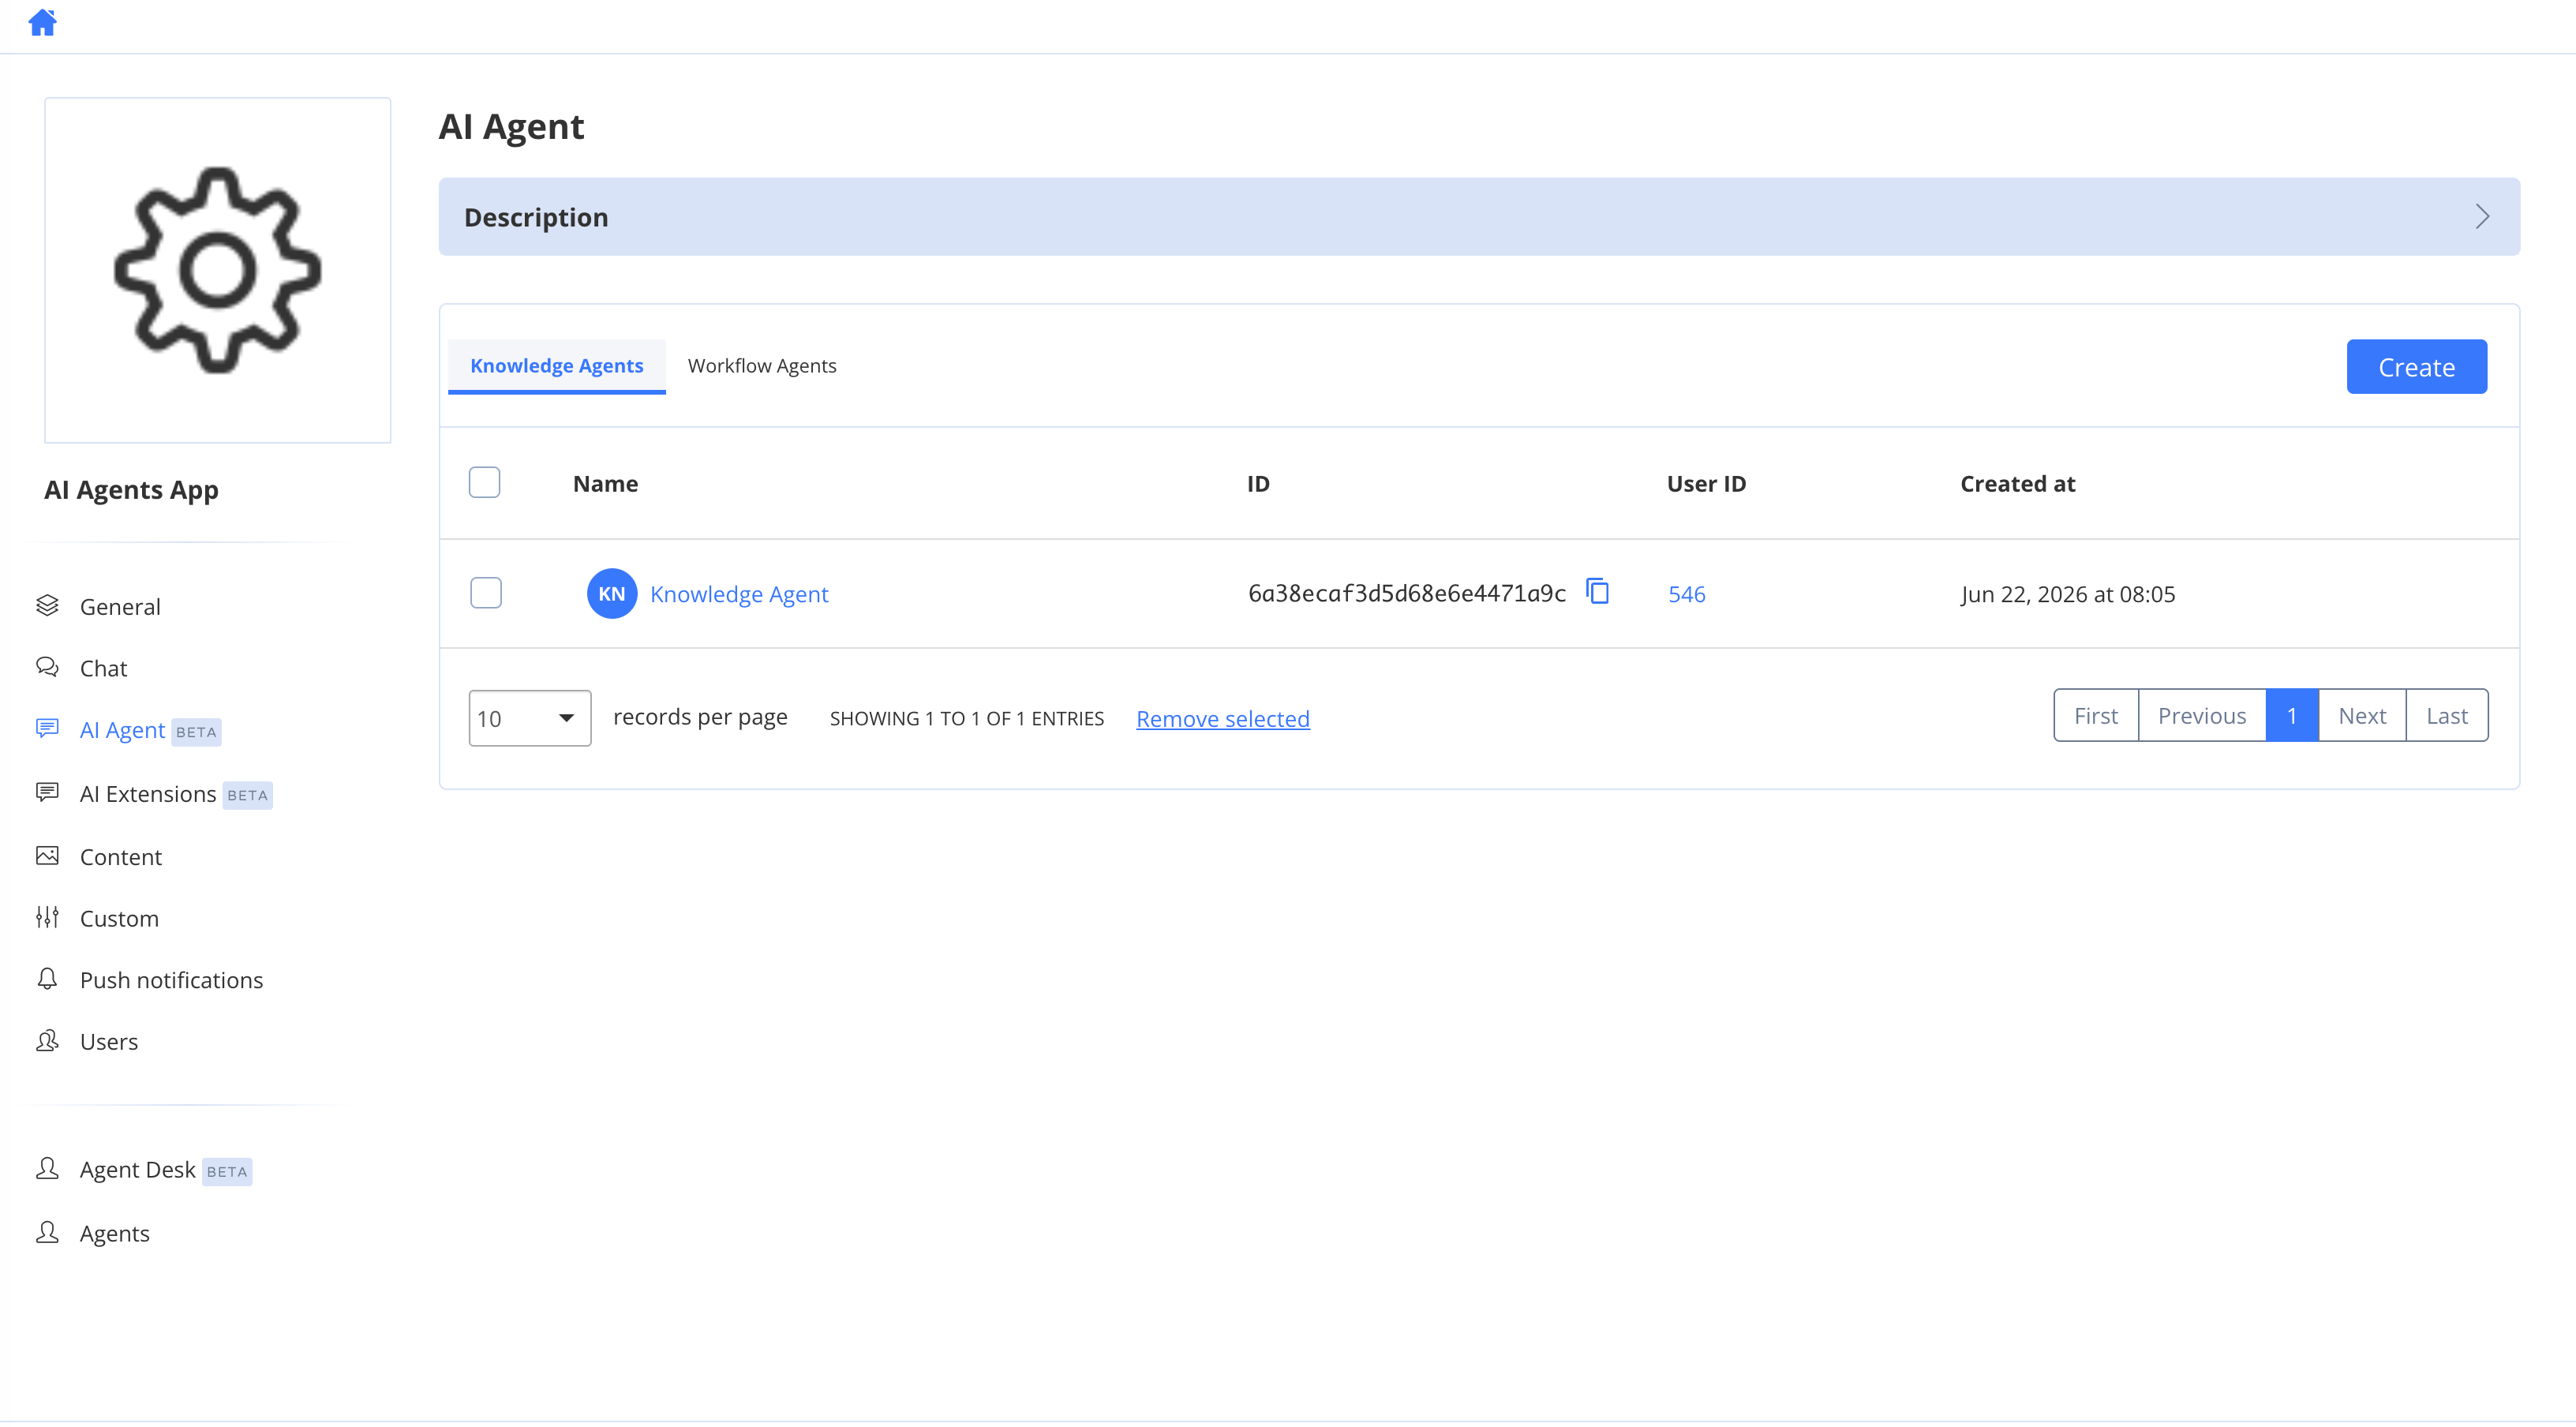The height and width of the screenshot is (1427, 2576).
Task: Click the Custom sliders icon
Action: pyautogui.click(x=47, y=917)
